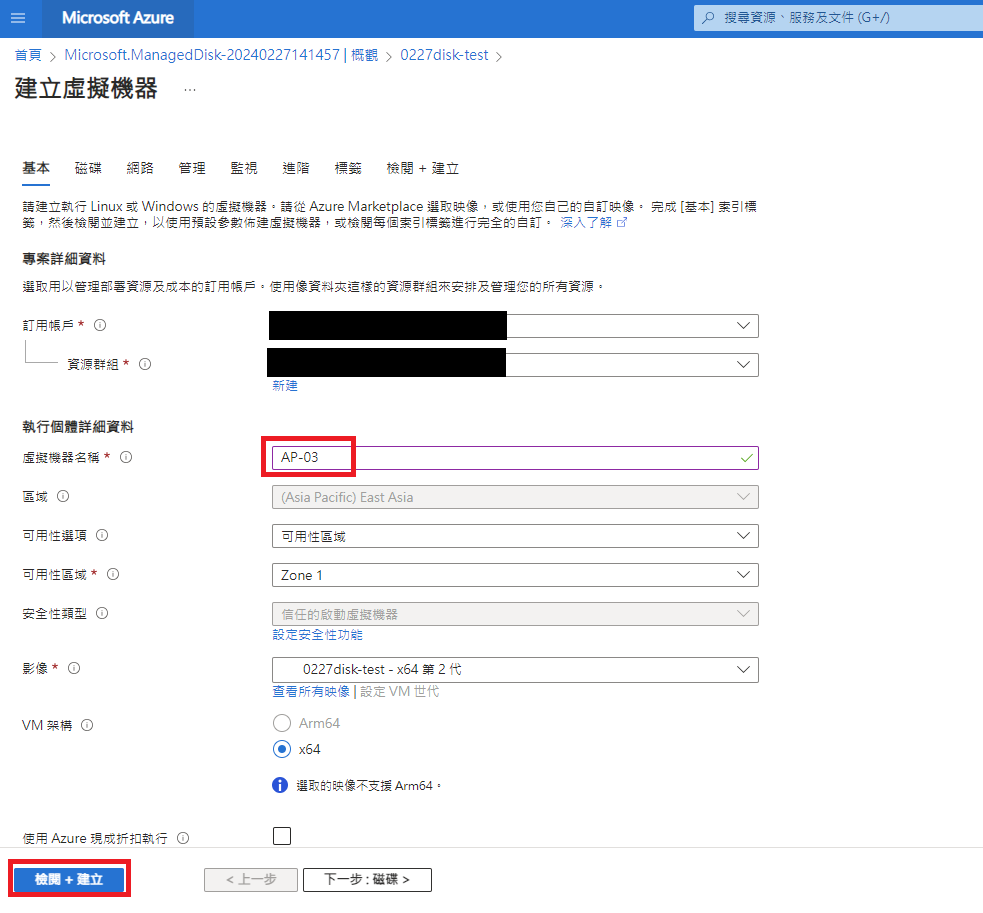
Task: Enable the Azure 現成折扣 checkbox
Action: tap(282, 836)
